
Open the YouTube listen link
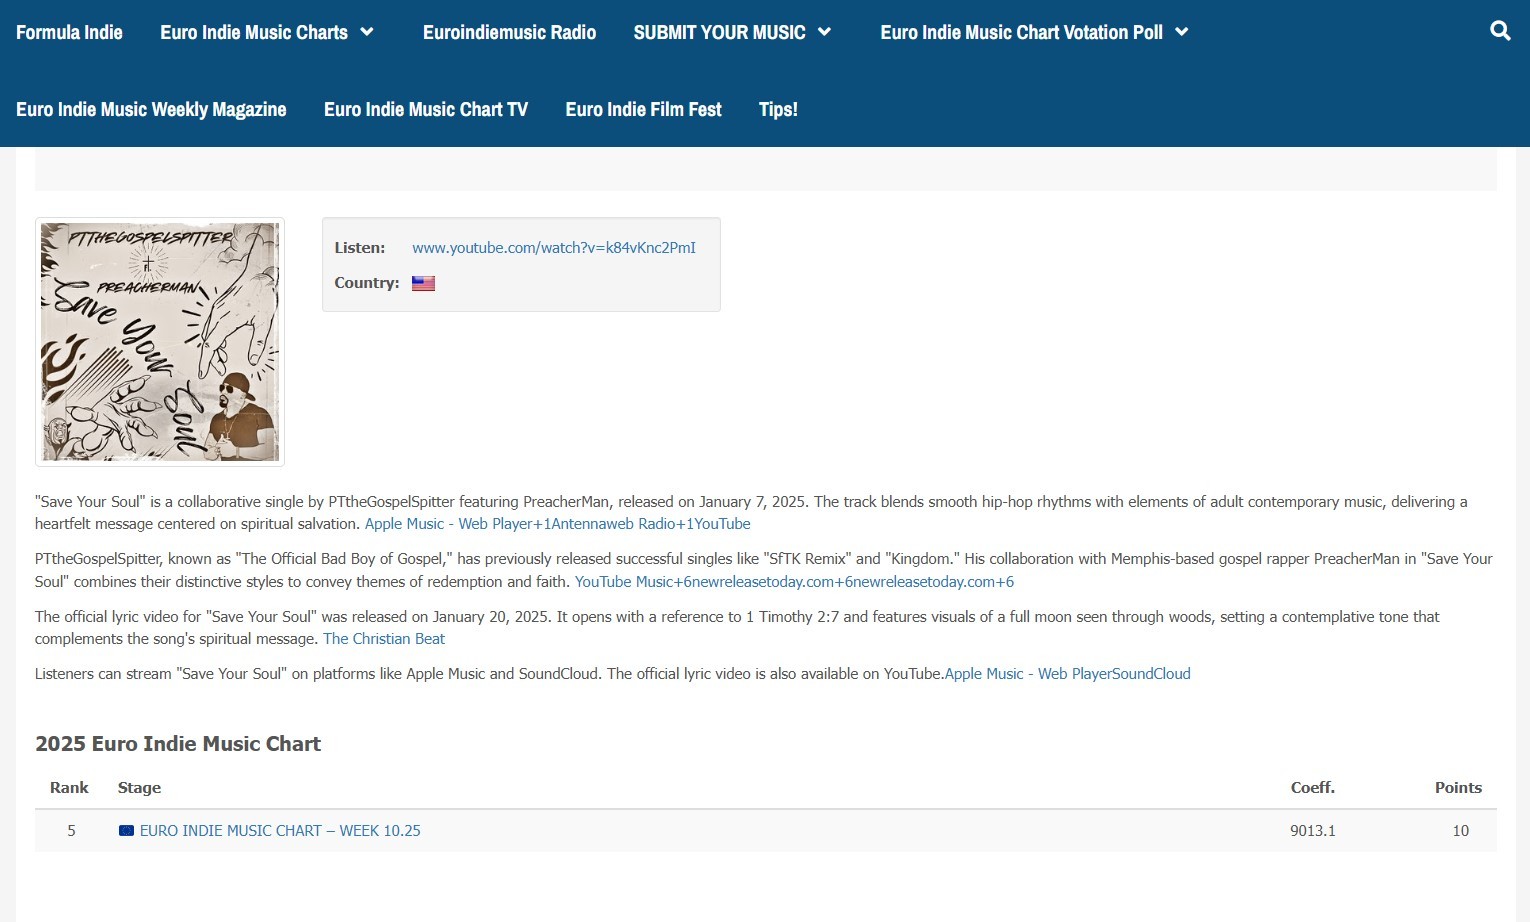click(x=554, y=247)
